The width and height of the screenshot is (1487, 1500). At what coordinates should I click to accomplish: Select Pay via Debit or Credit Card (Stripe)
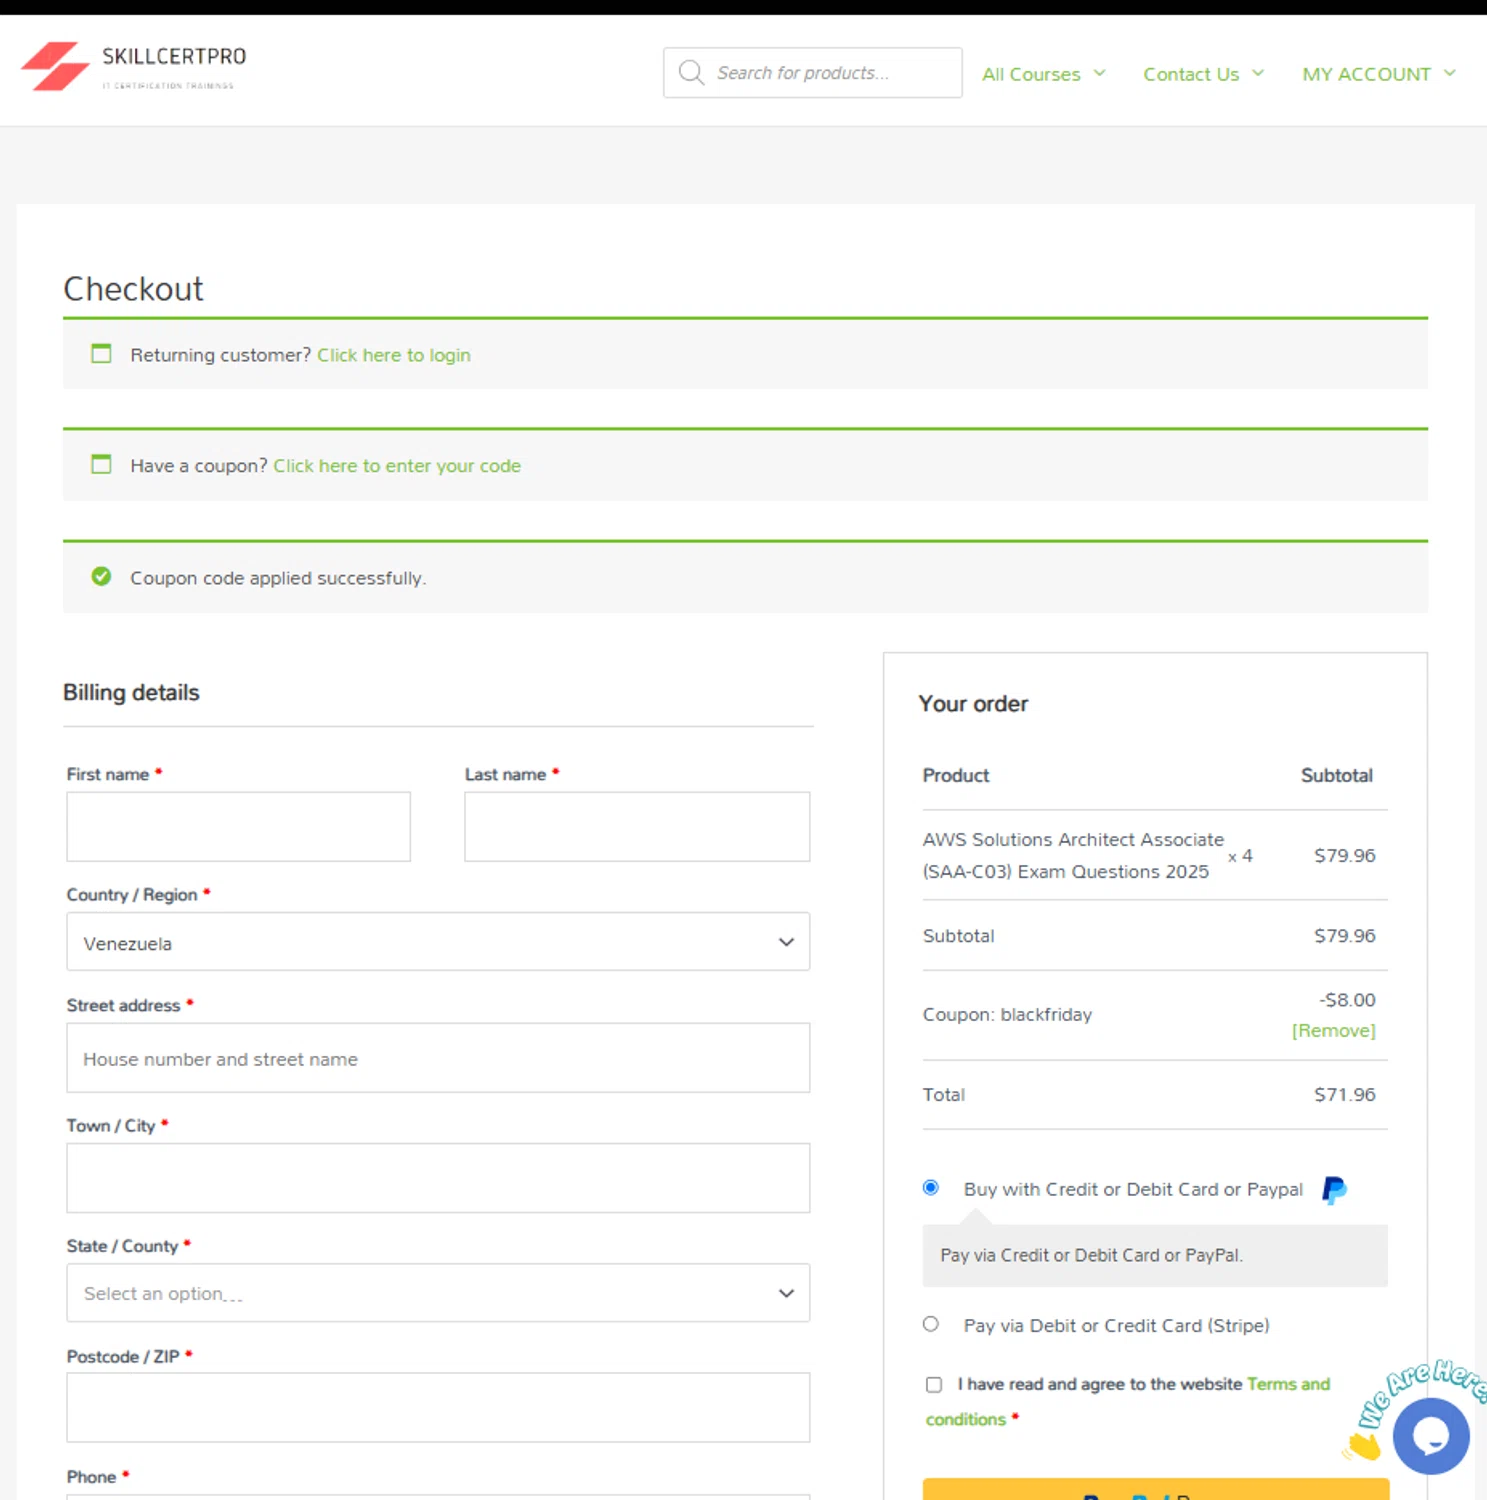point(931,1323)
